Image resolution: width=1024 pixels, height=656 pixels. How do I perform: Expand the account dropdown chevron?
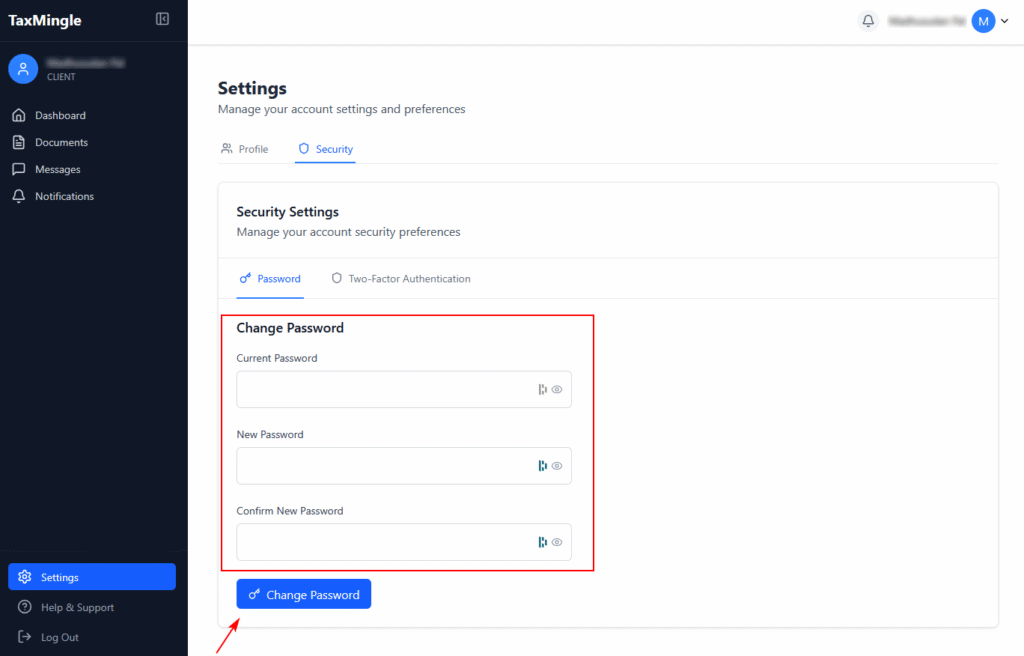1004,21
